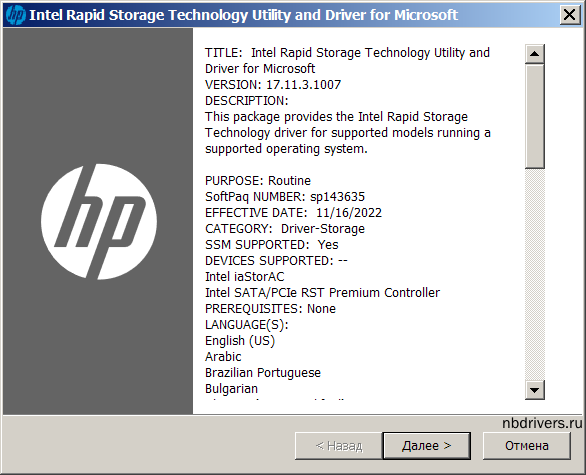Viewport: 586px width, 475px height.
Task: Click the scroll up arrow button
Action: [x=534, y=54]
